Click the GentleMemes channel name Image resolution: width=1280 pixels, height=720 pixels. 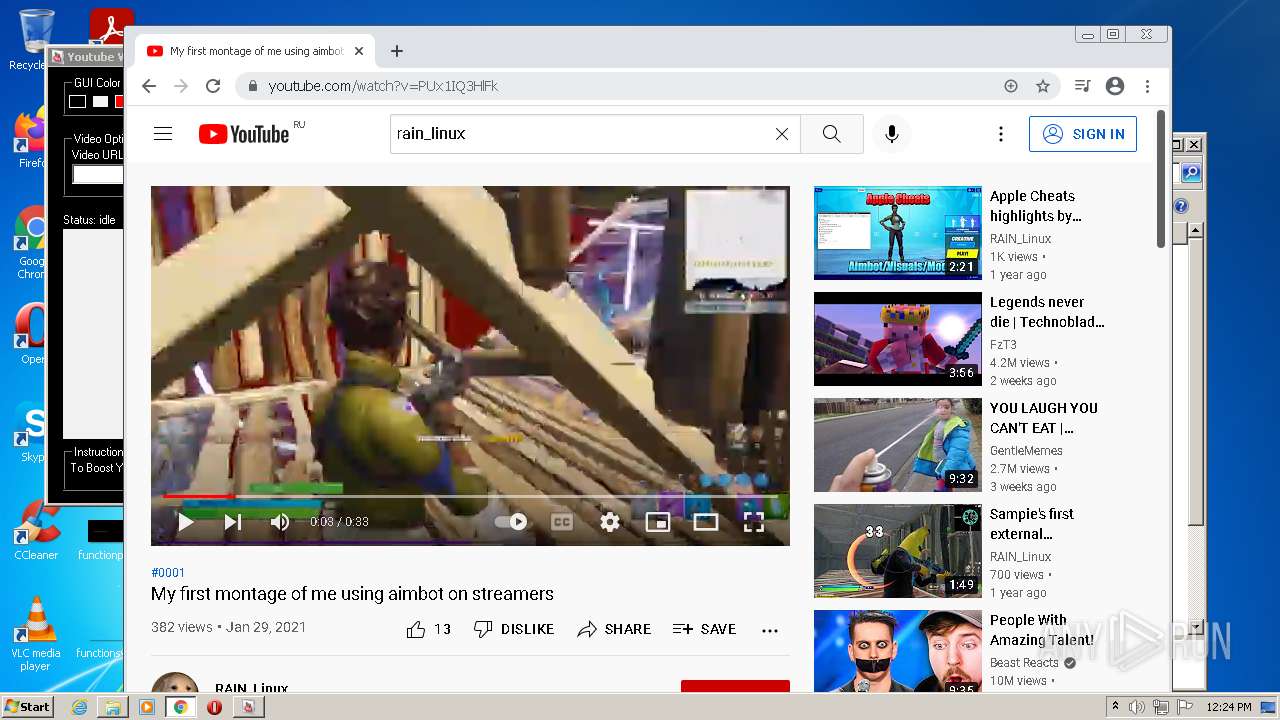(x=1026, y=451)
